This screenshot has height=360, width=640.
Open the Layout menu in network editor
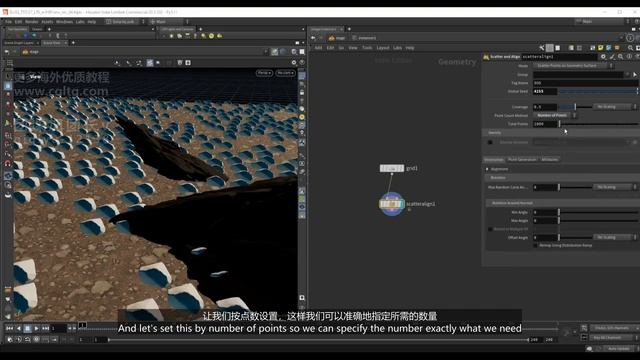tap(382, 48)
